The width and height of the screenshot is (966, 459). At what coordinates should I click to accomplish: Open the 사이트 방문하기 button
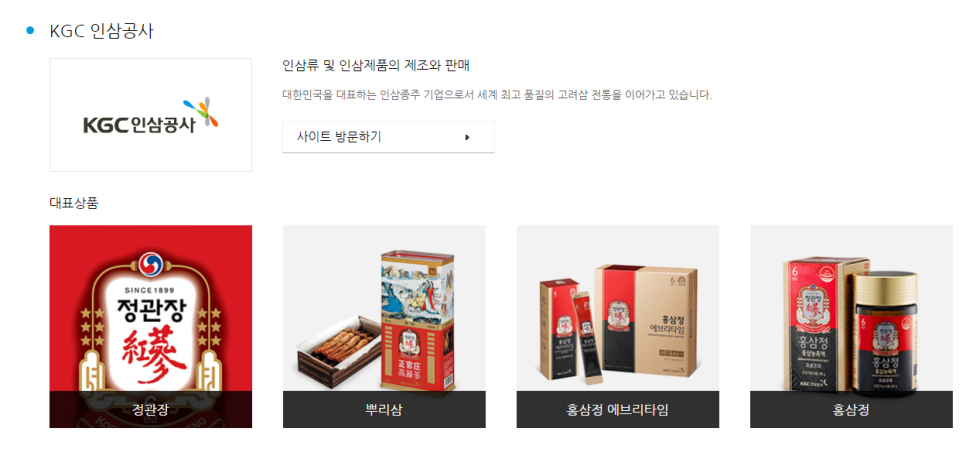click(x=388, y=137)
